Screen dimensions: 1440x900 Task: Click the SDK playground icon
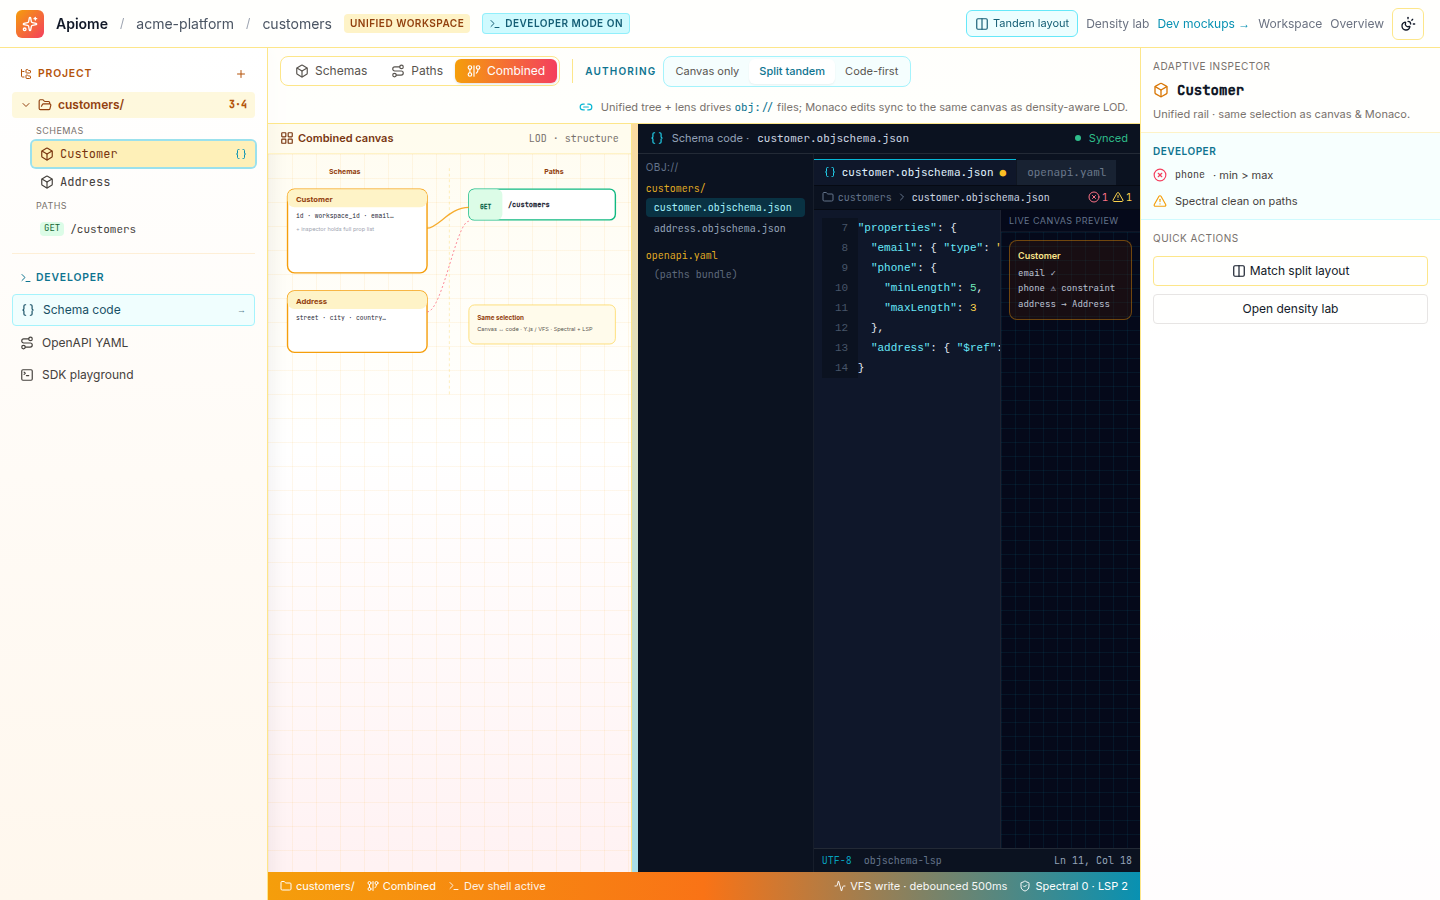click(27, 375)
